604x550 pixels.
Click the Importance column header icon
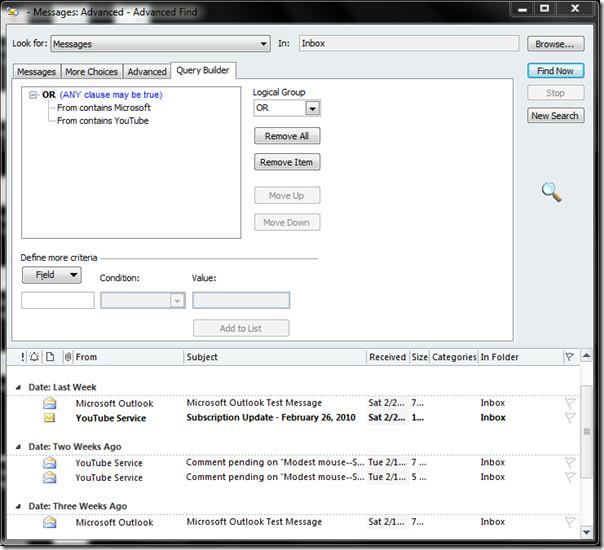(x=23, y=357)
